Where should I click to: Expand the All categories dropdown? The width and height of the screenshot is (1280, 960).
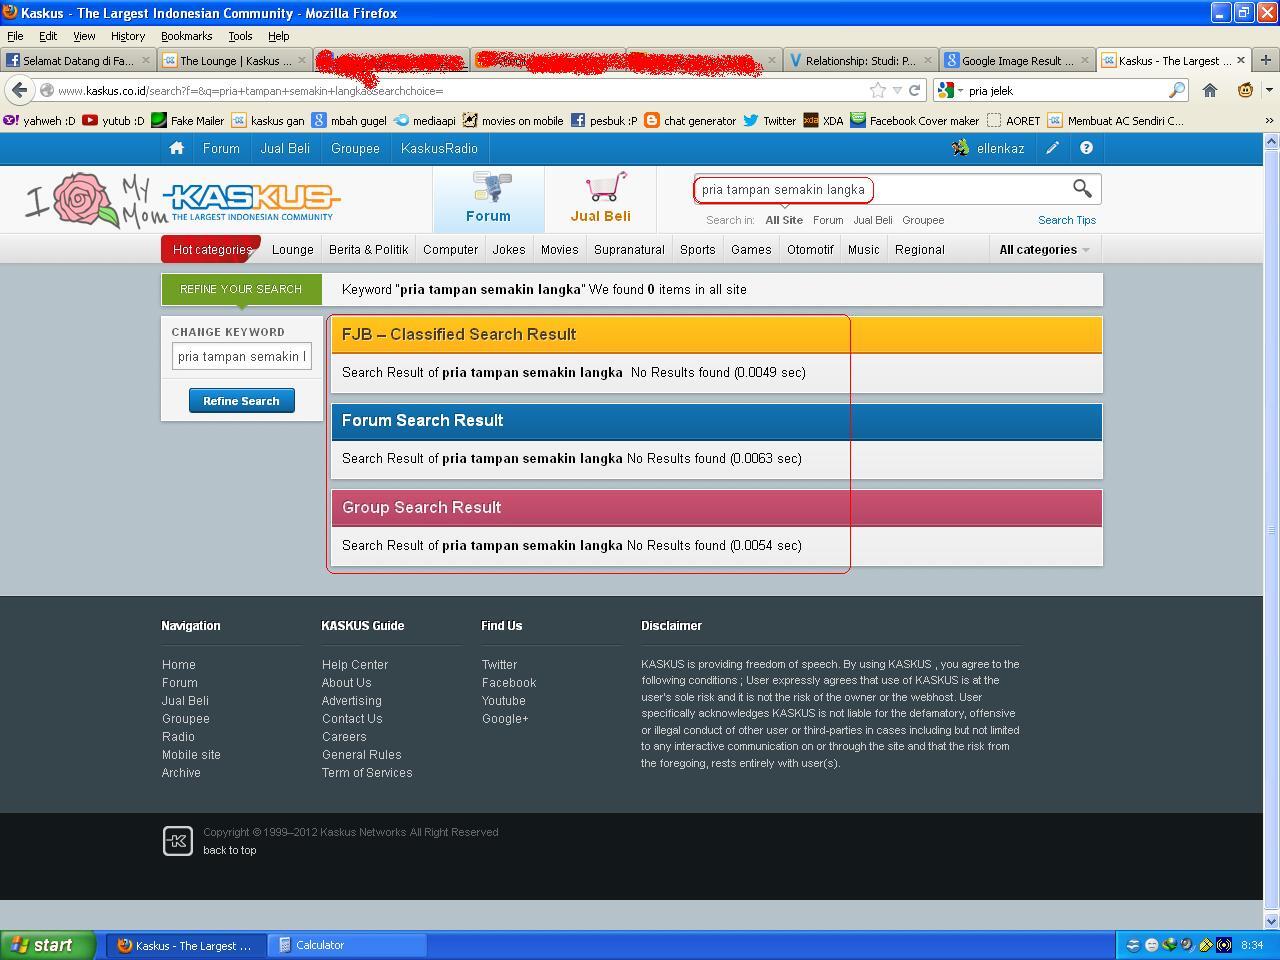click(1044, 250)
